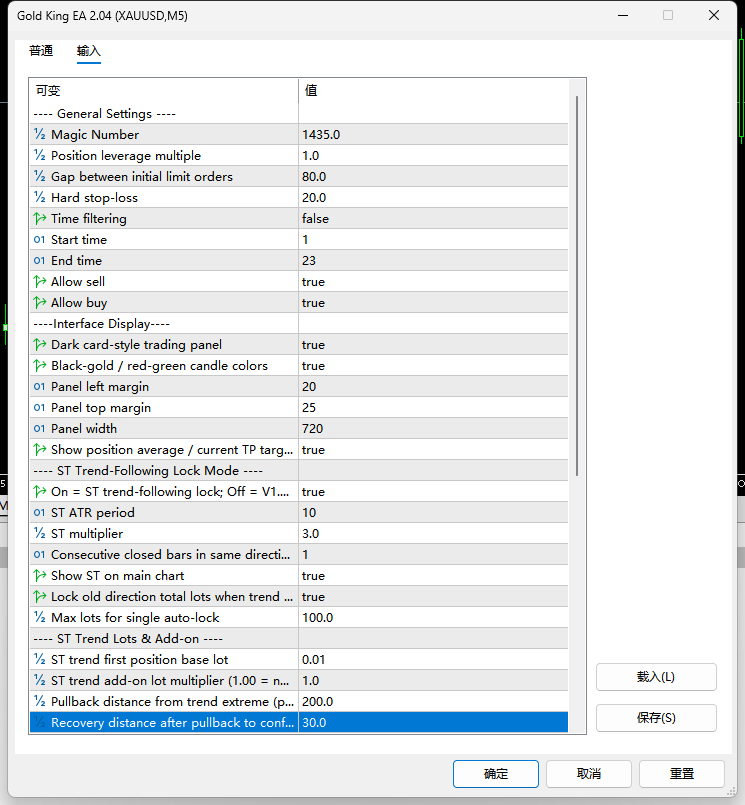Select the Recovery distance after pullback row

[x=299, y=722]
